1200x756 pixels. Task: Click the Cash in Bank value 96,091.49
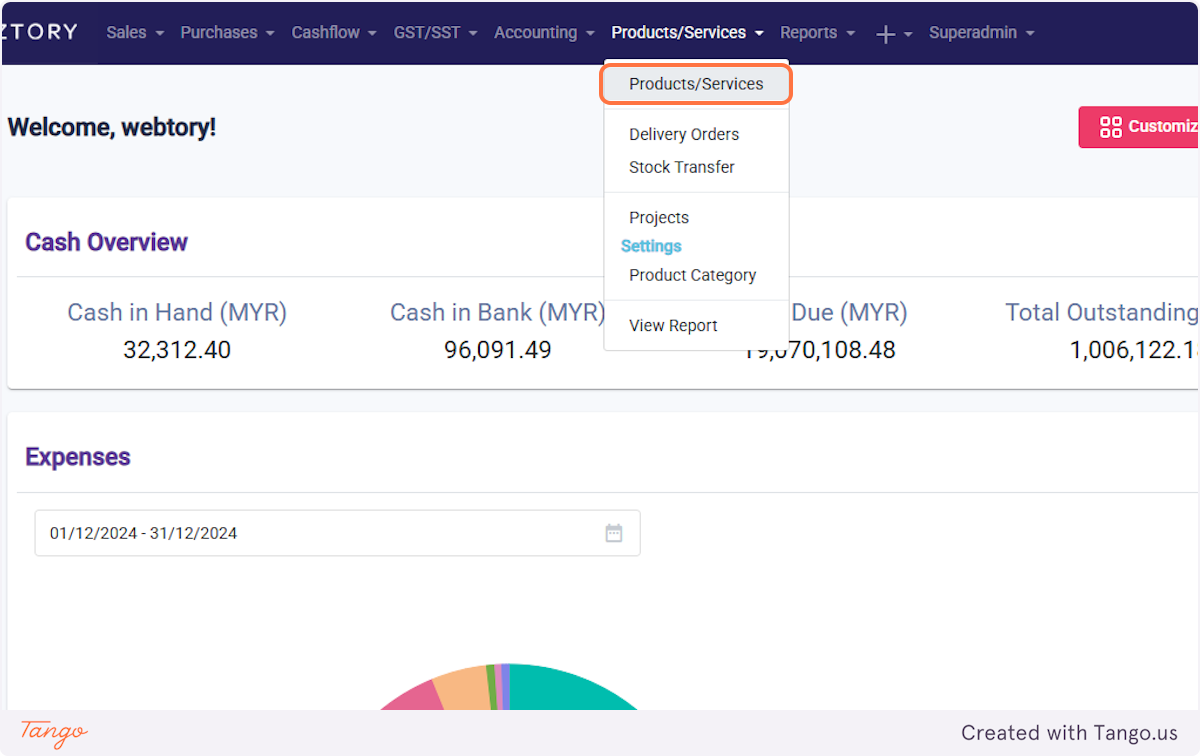tap(498, 350)
